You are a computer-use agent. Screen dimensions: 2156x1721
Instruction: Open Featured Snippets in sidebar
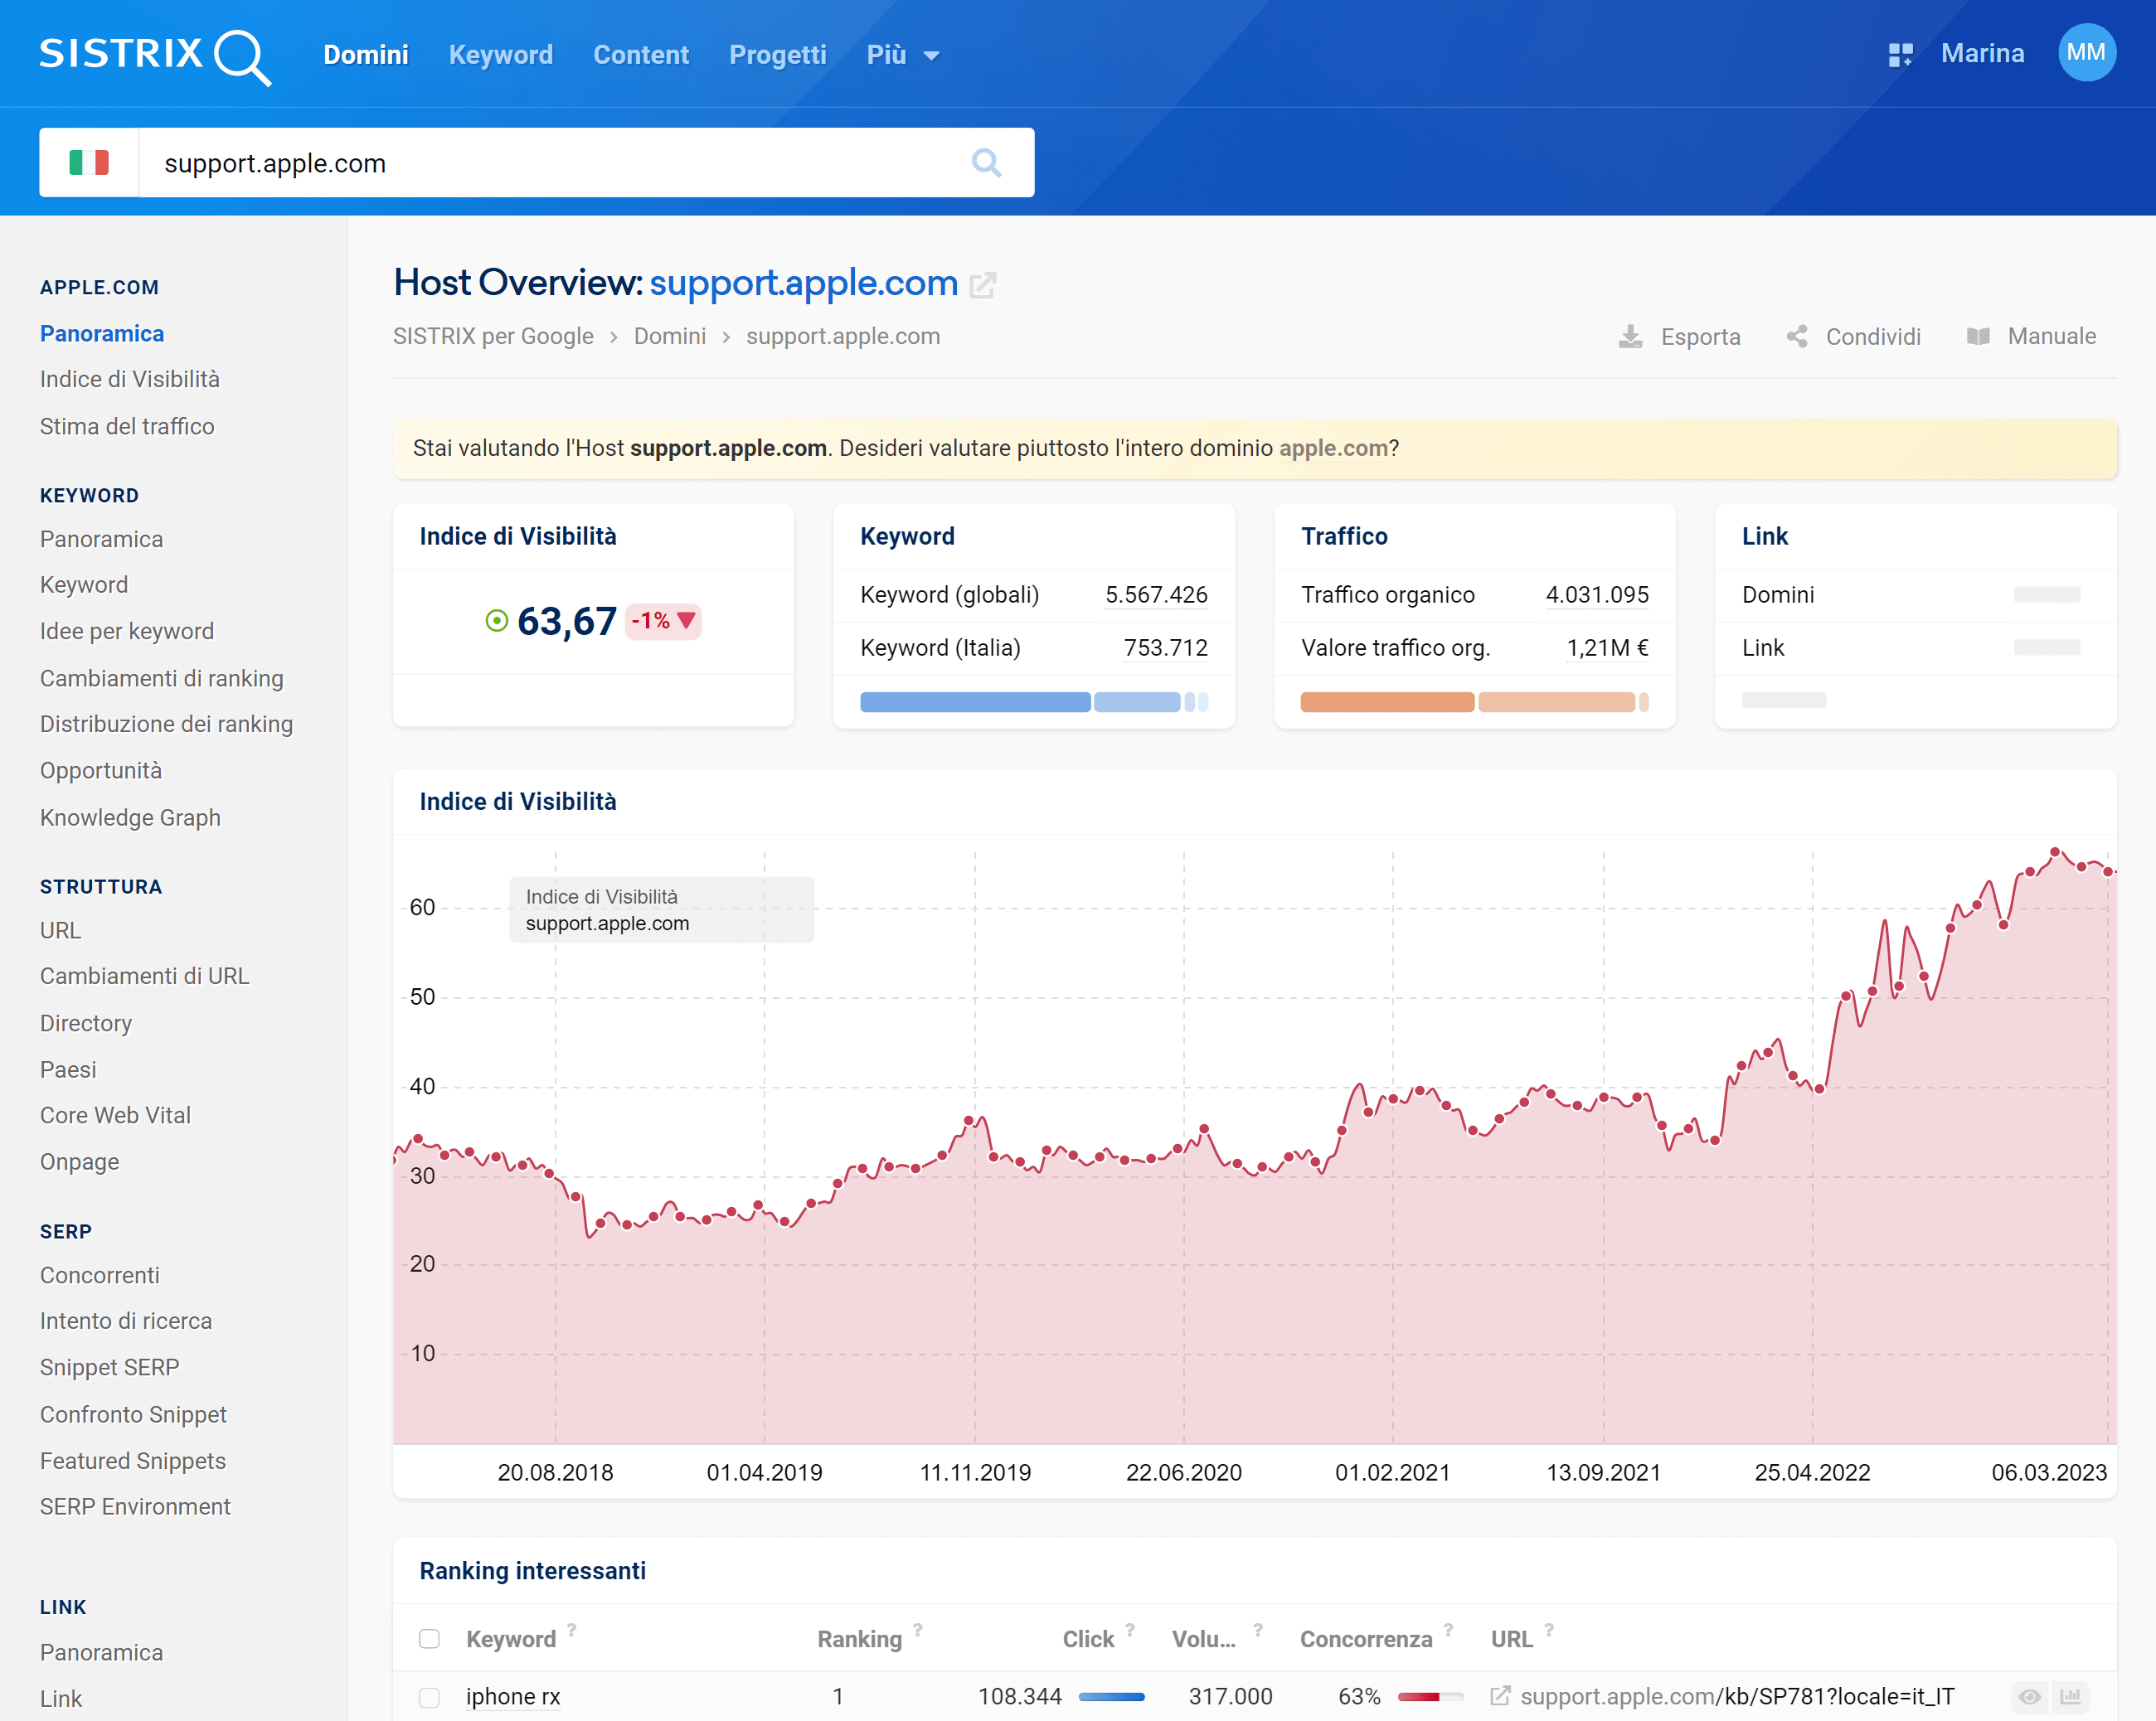pyautogui.click(x=133, y=1461)
